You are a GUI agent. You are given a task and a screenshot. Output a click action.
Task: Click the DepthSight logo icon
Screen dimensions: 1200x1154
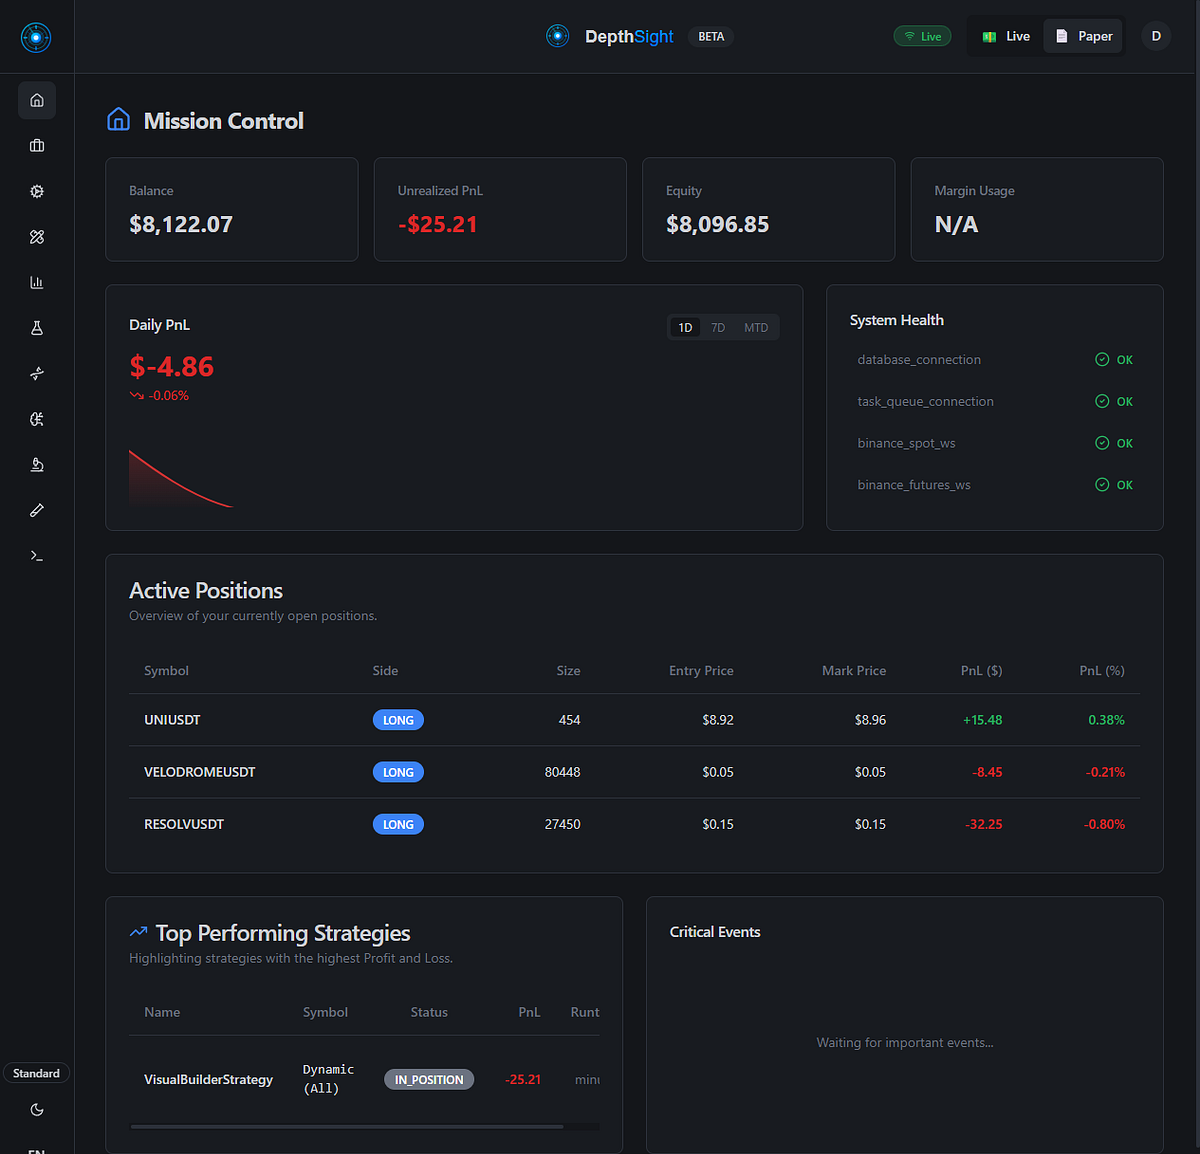point(557,36)
